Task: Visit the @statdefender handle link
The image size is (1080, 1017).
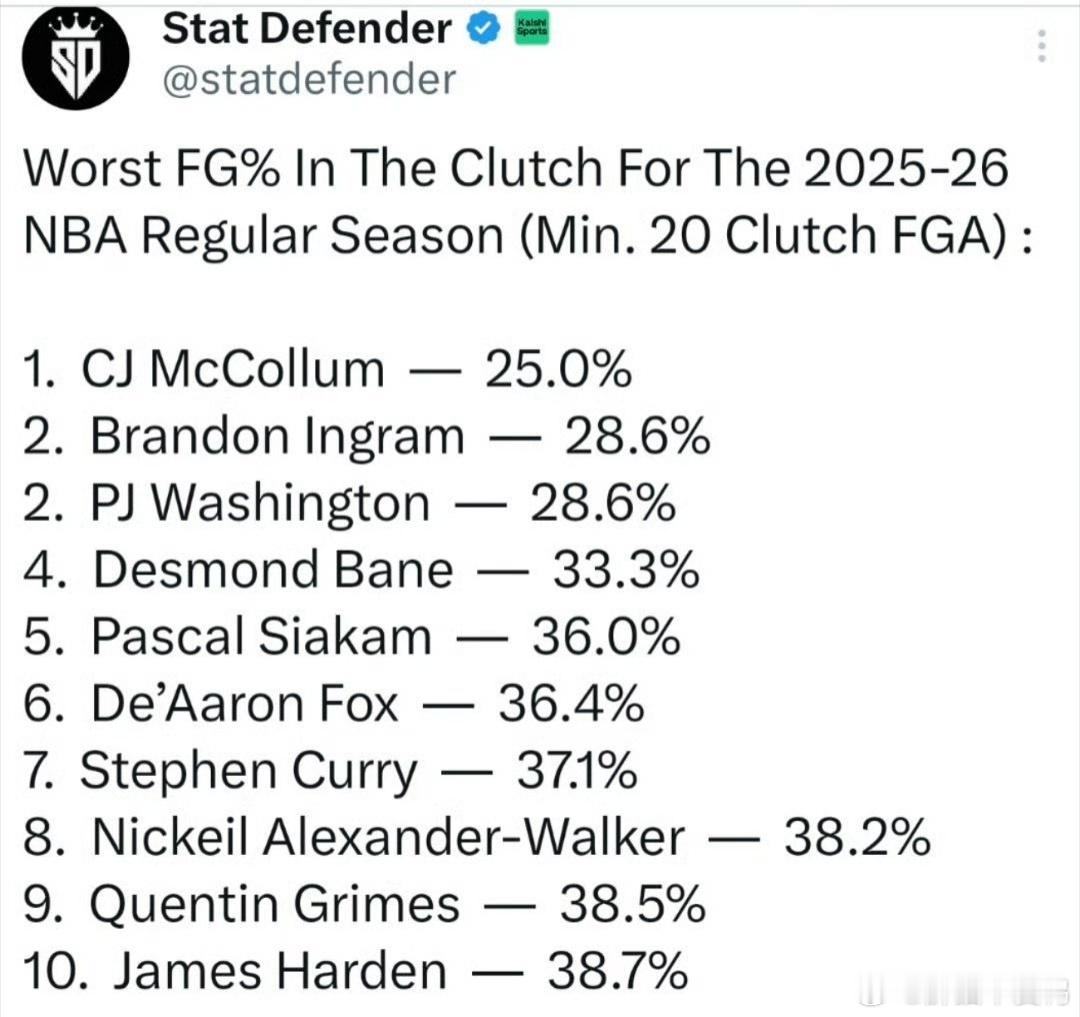Action: (308, 79)
